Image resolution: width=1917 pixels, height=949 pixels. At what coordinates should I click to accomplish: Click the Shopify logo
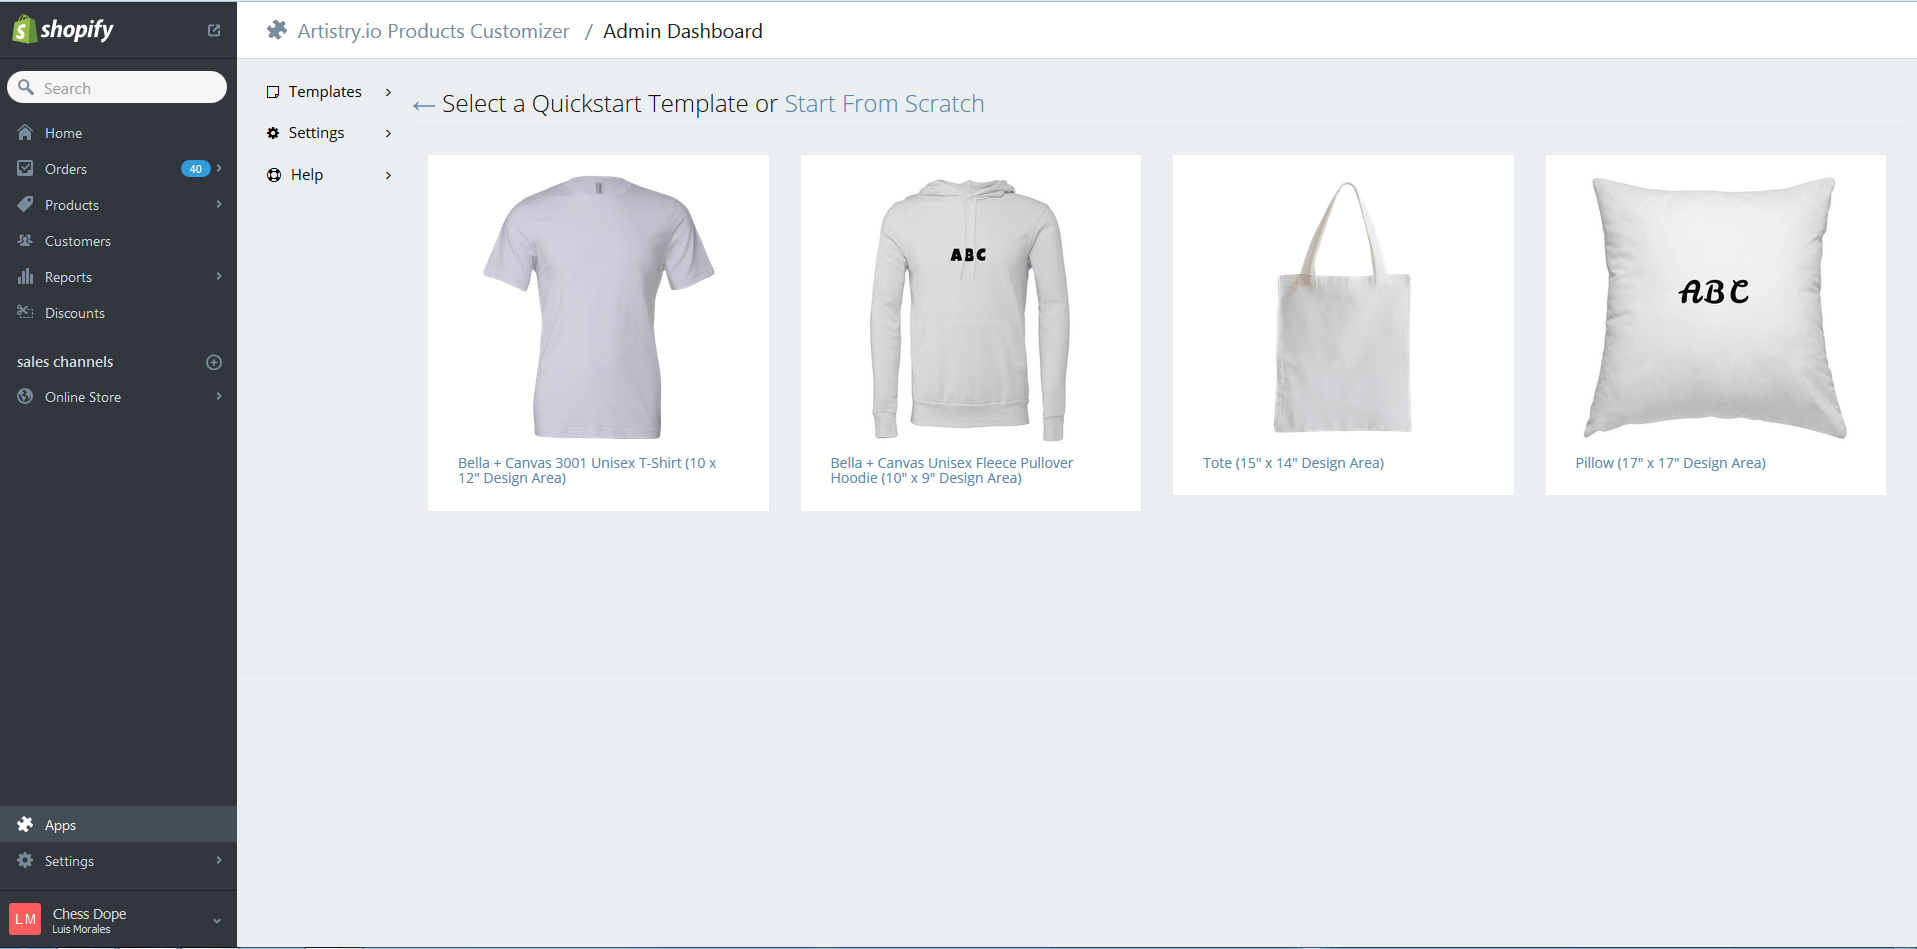point(63,30)
